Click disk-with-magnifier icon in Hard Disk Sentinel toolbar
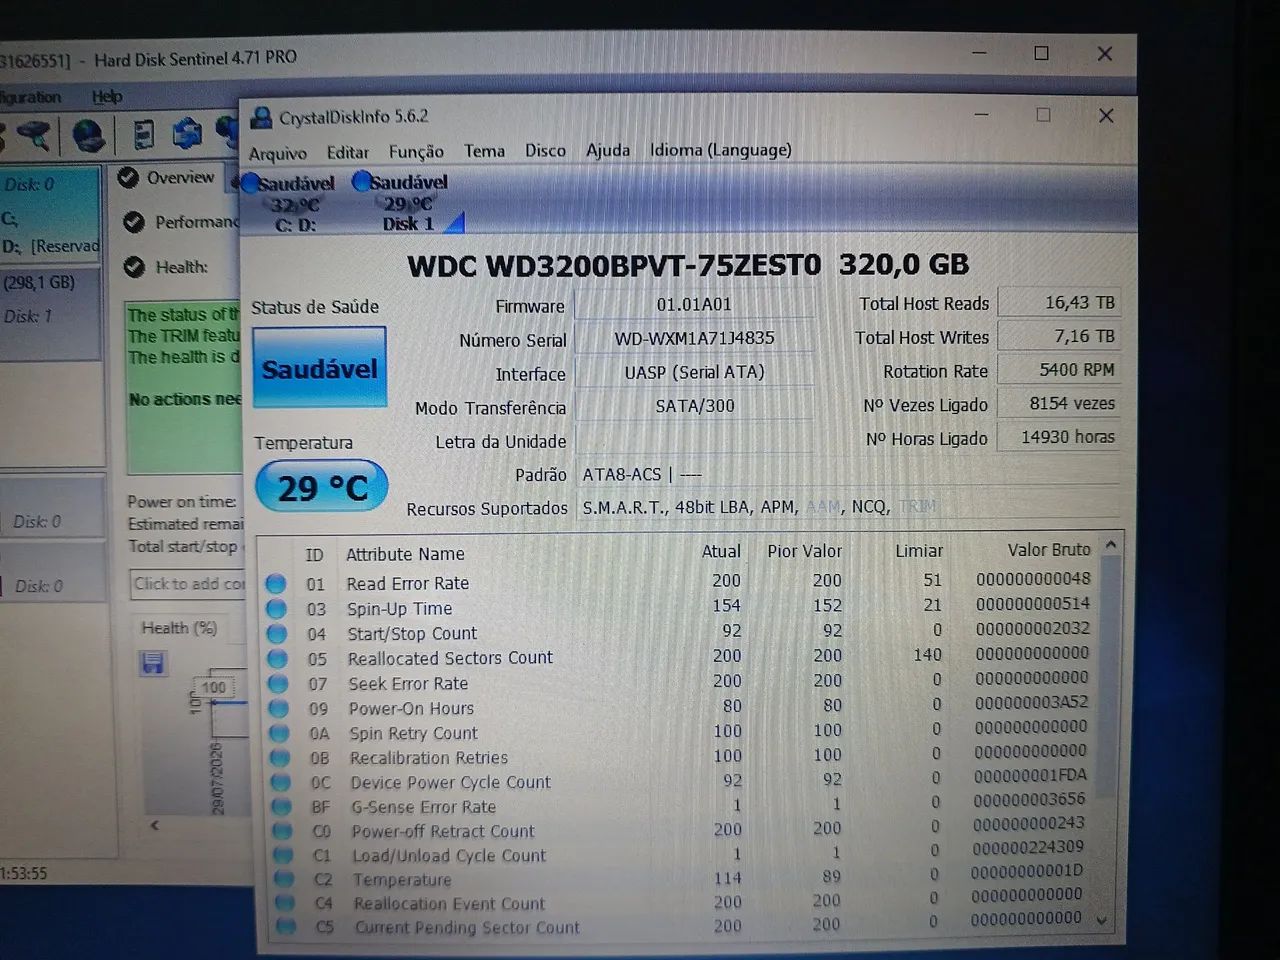This screenshot has height=960, width=1280. coord(34,134)
